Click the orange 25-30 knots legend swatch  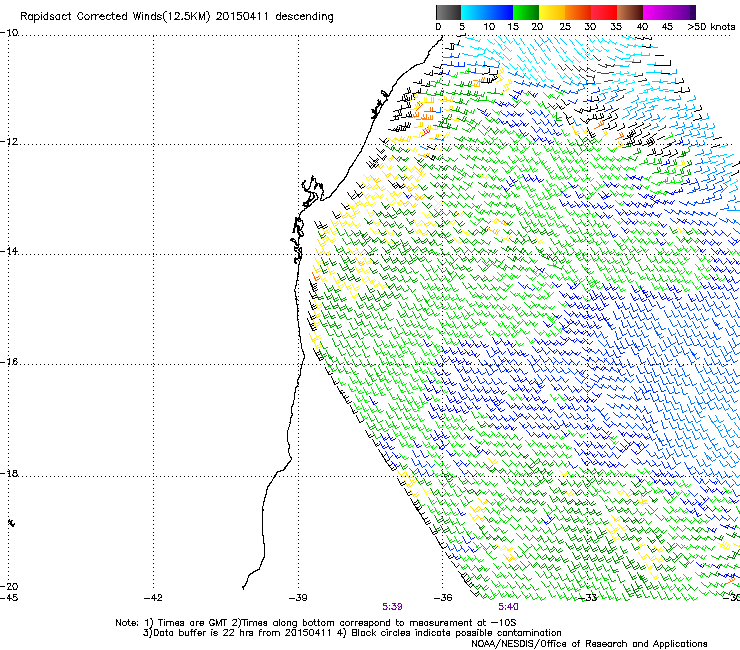pyautogui.click(x=578, y=12)
